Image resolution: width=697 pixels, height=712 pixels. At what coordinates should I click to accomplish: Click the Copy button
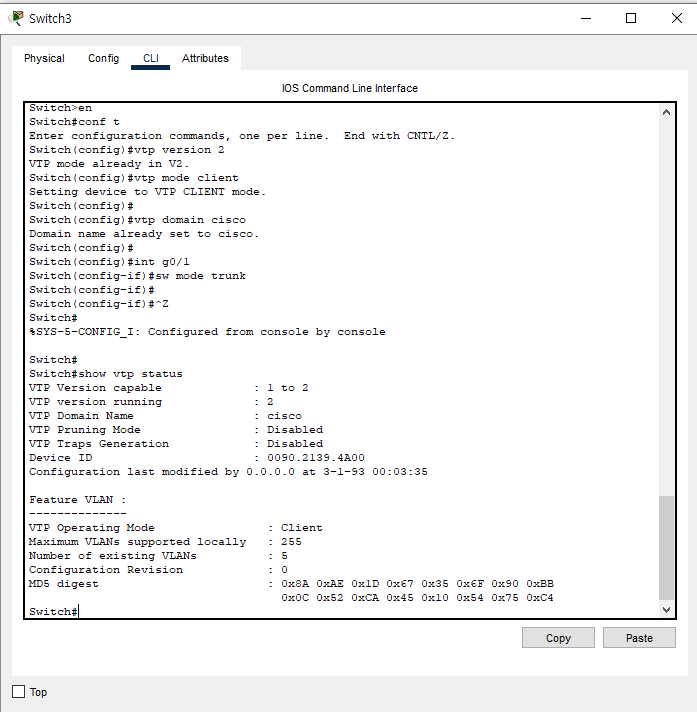click(558, 638)
